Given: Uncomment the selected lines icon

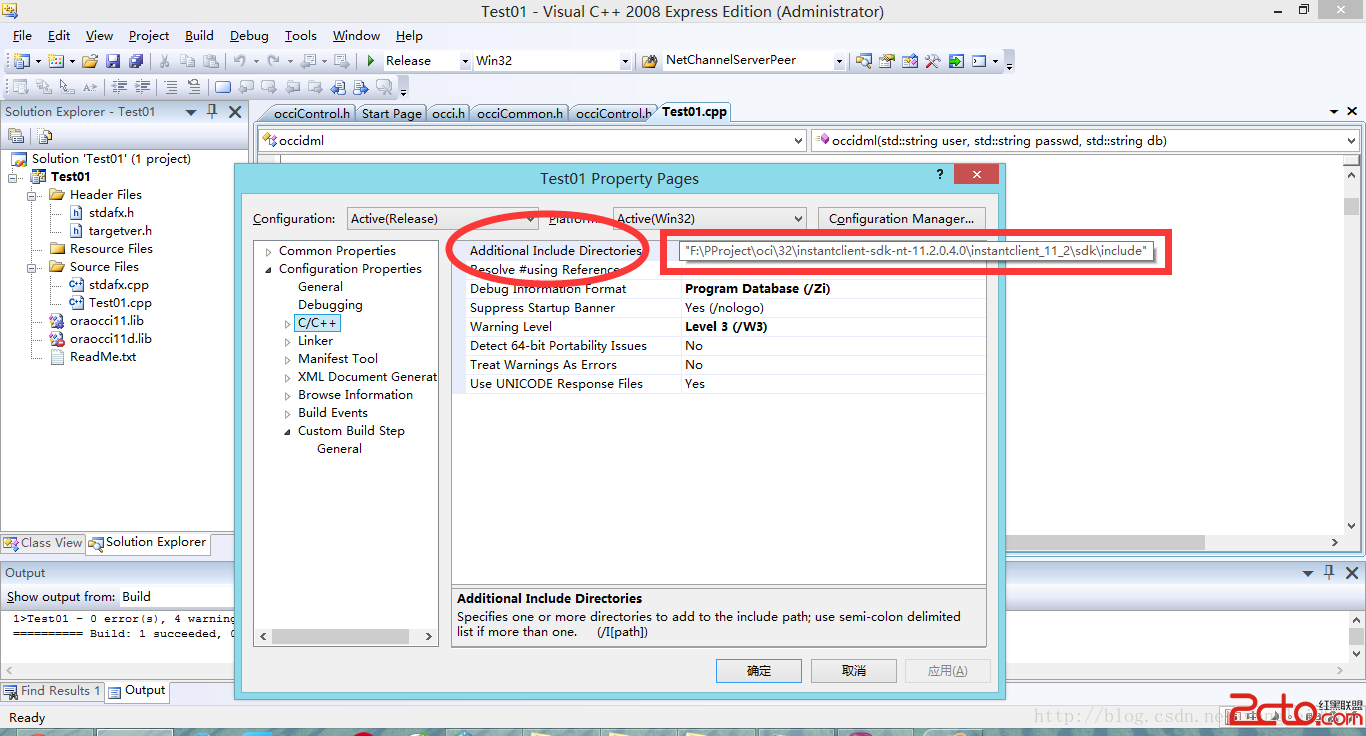Looking at the screenshot, I should coord(194,87).
